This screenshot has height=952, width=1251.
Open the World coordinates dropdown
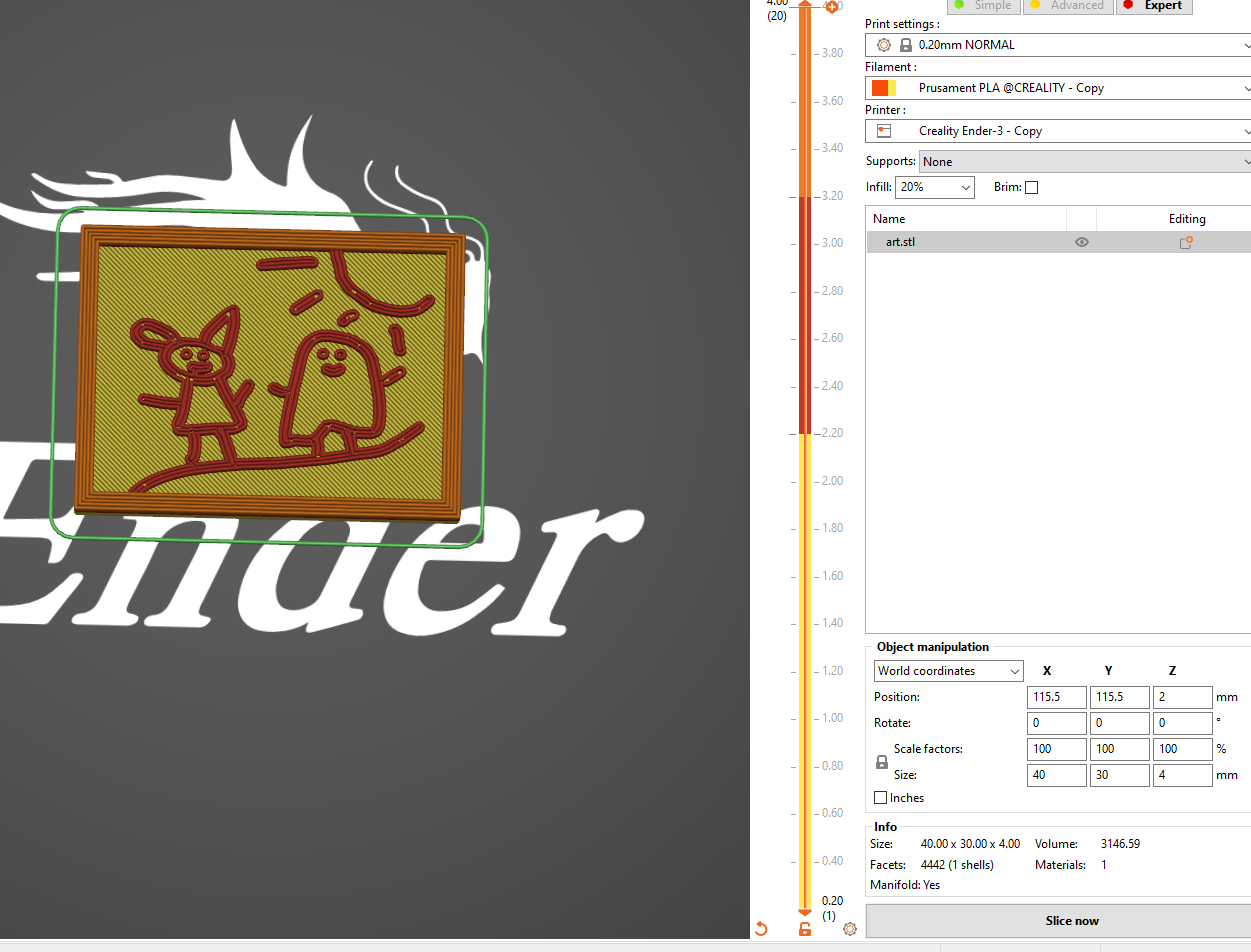949,671
